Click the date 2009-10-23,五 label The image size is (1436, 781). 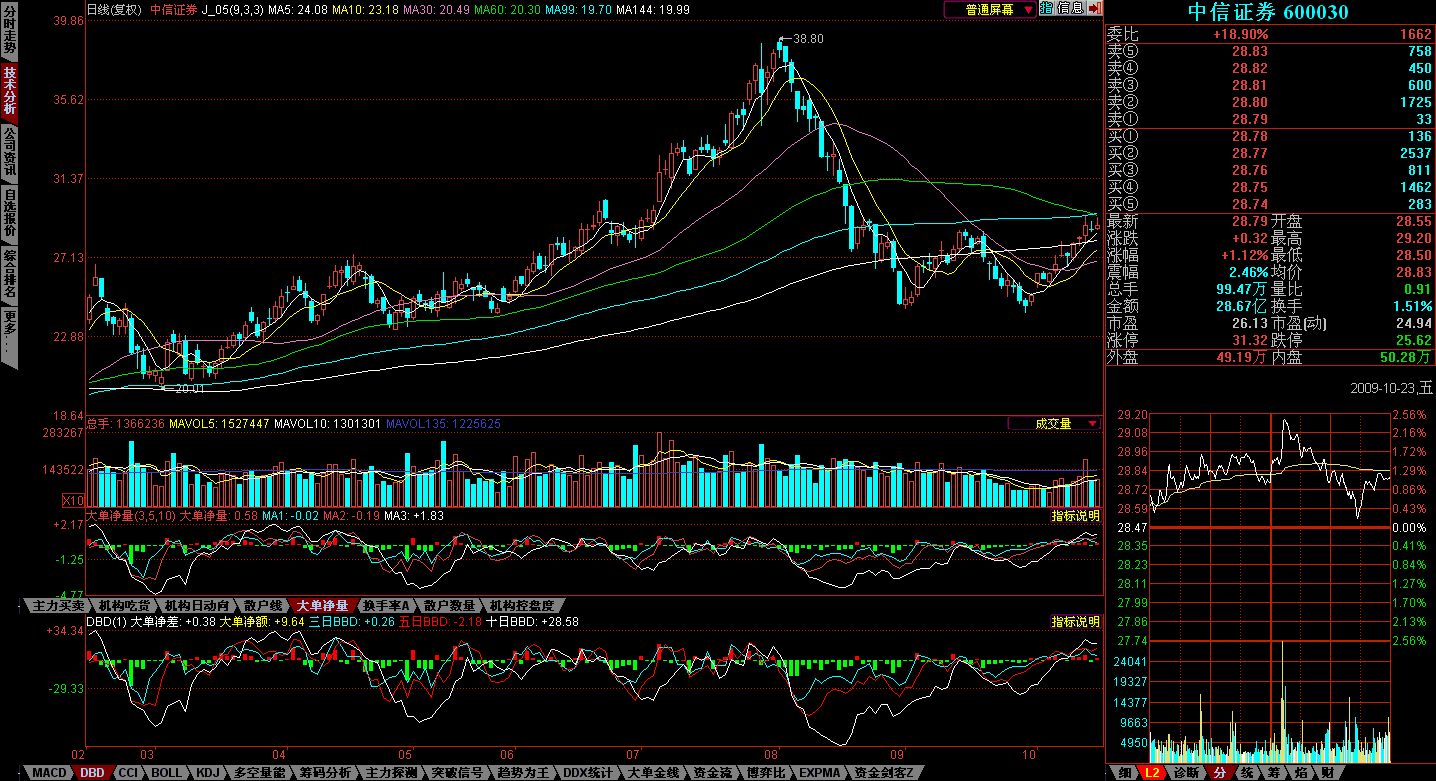1391,387
